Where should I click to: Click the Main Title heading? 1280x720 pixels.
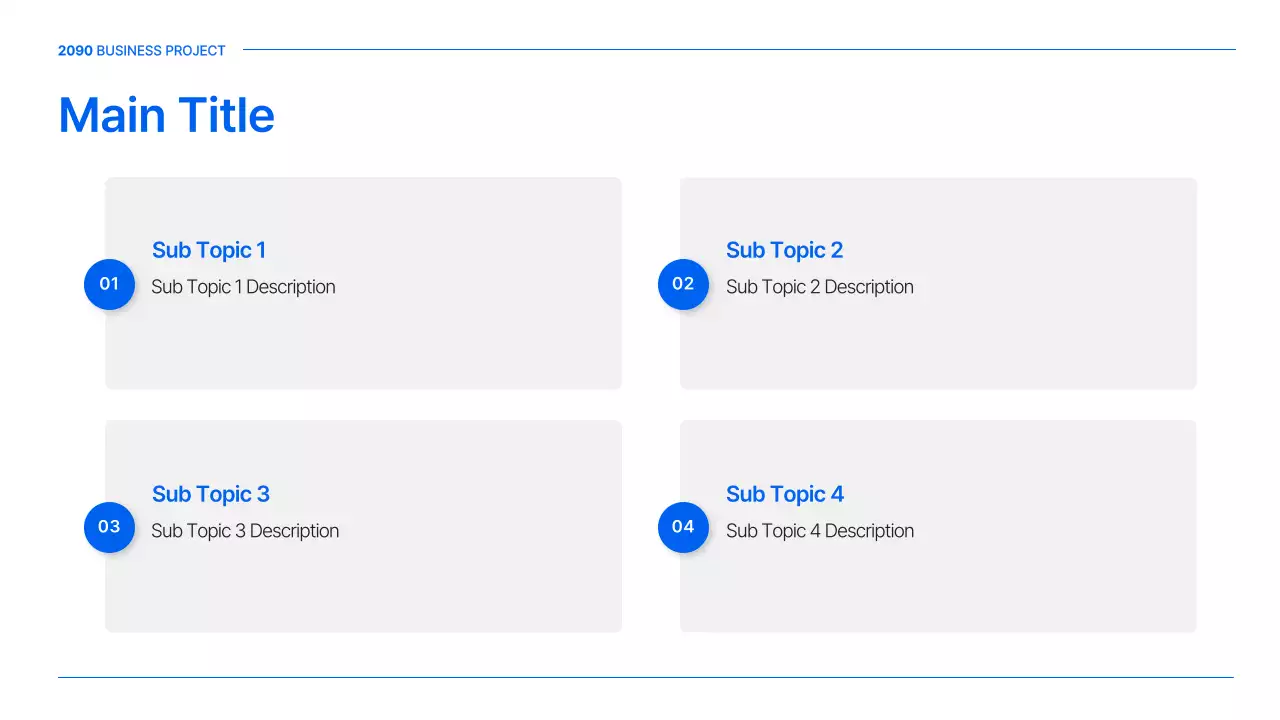point(166,115)
